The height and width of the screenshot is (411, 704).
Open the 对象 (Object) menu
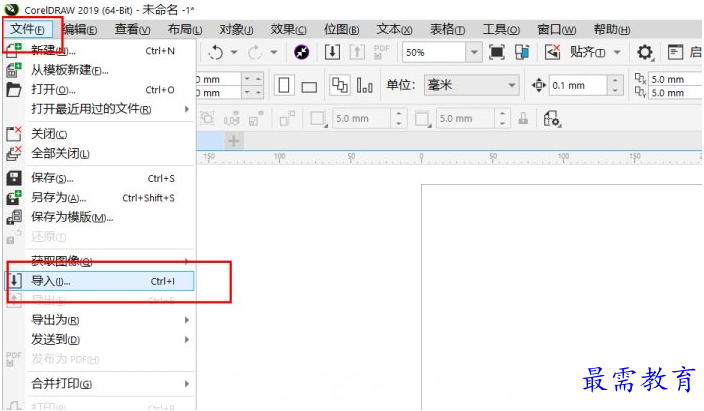(236, 30)
